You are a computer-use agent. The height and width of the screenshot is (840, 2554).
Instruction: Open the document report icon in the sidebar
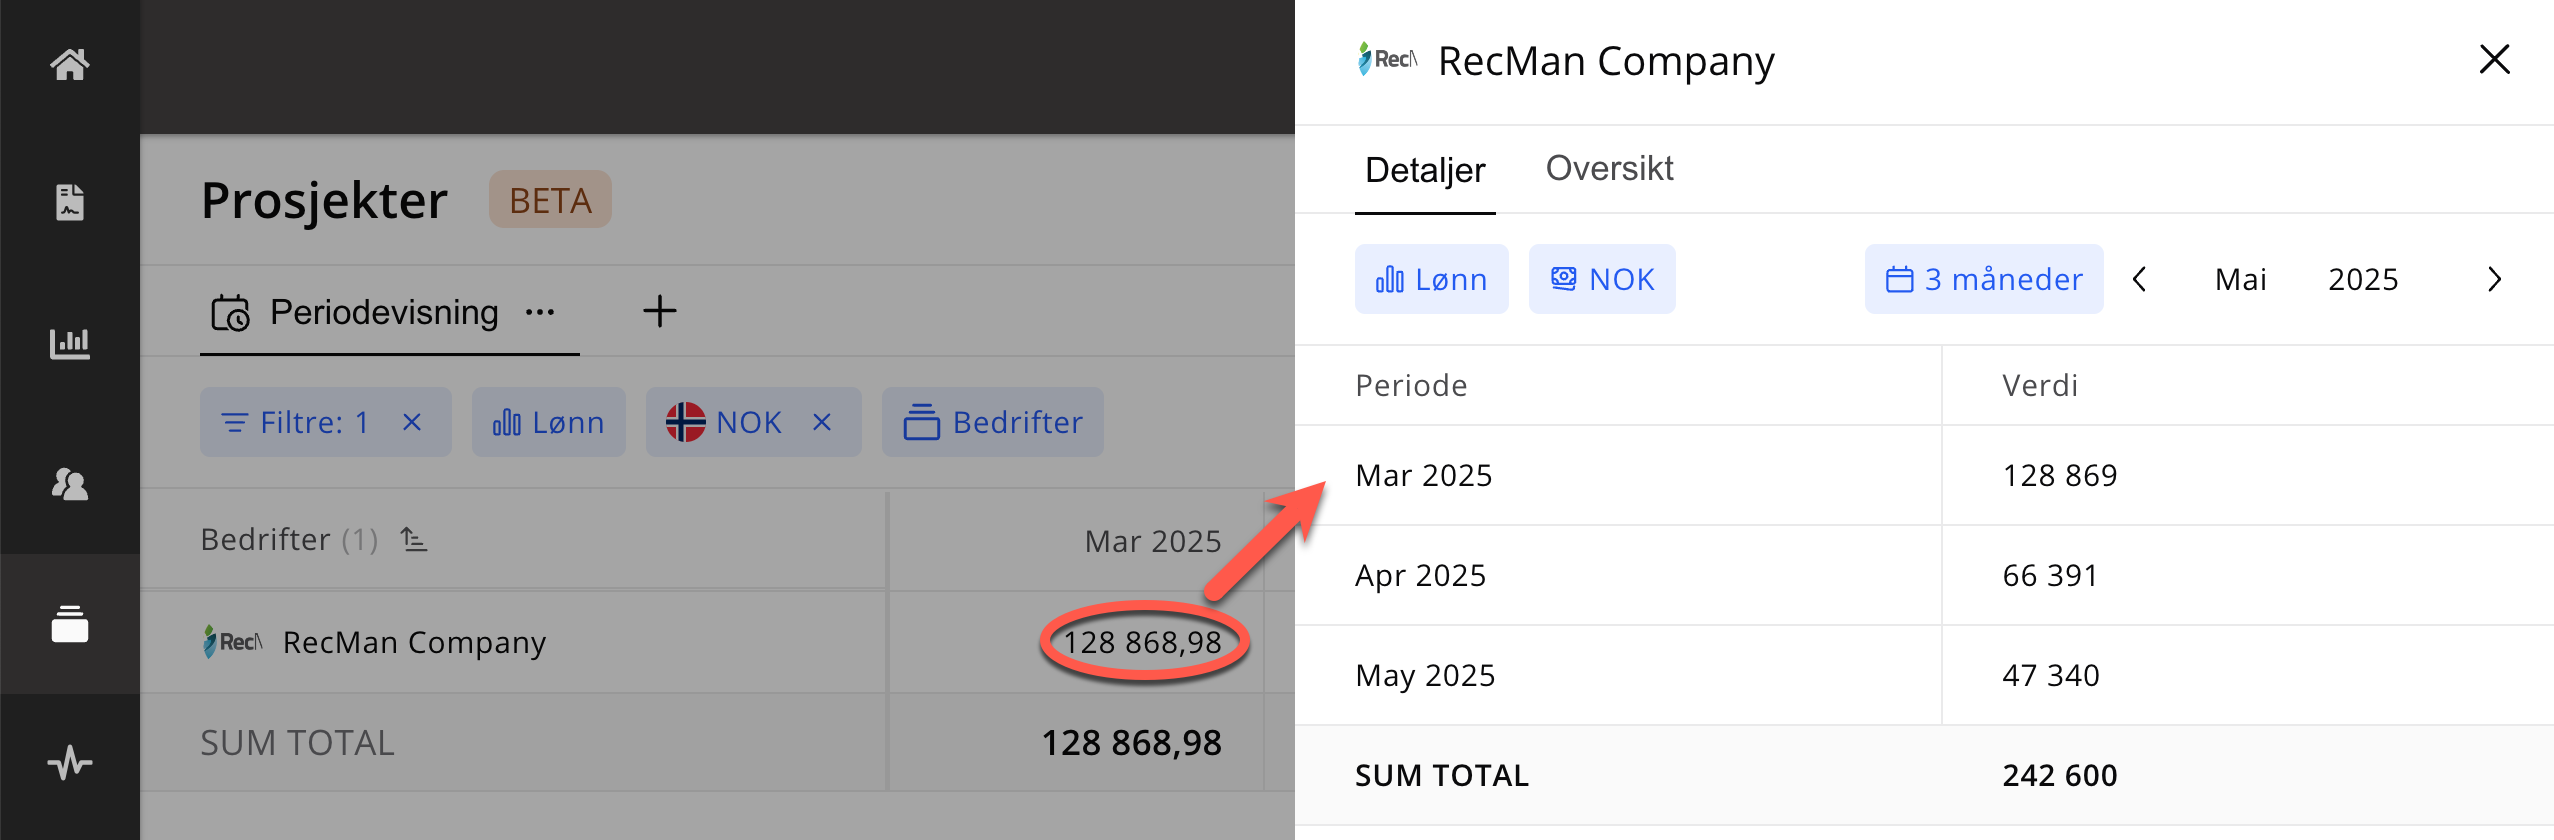point(70,202)
